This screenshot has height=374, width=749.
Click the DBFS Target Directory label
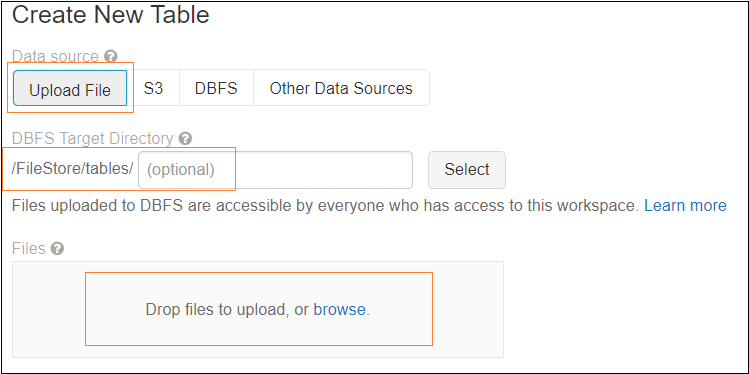point(92,139)
